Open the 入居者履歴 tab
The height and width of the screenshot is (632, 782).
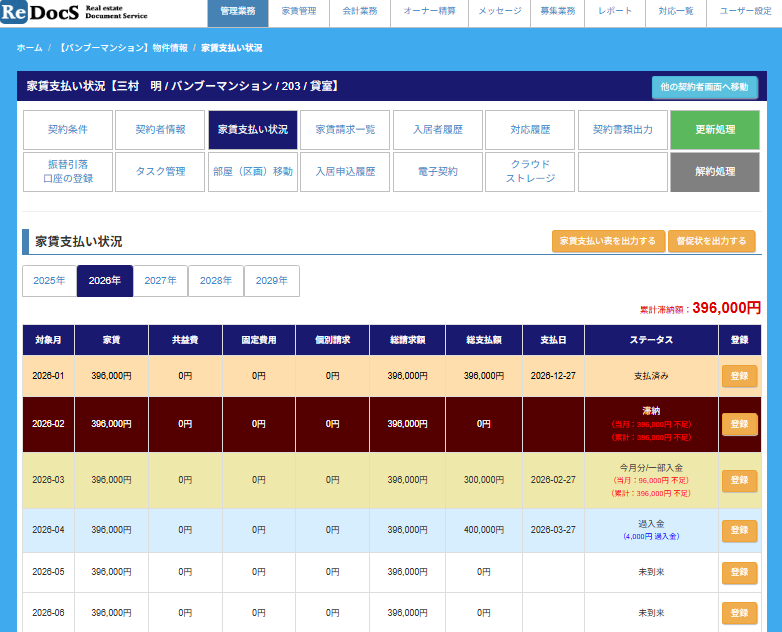coord(437,130)
